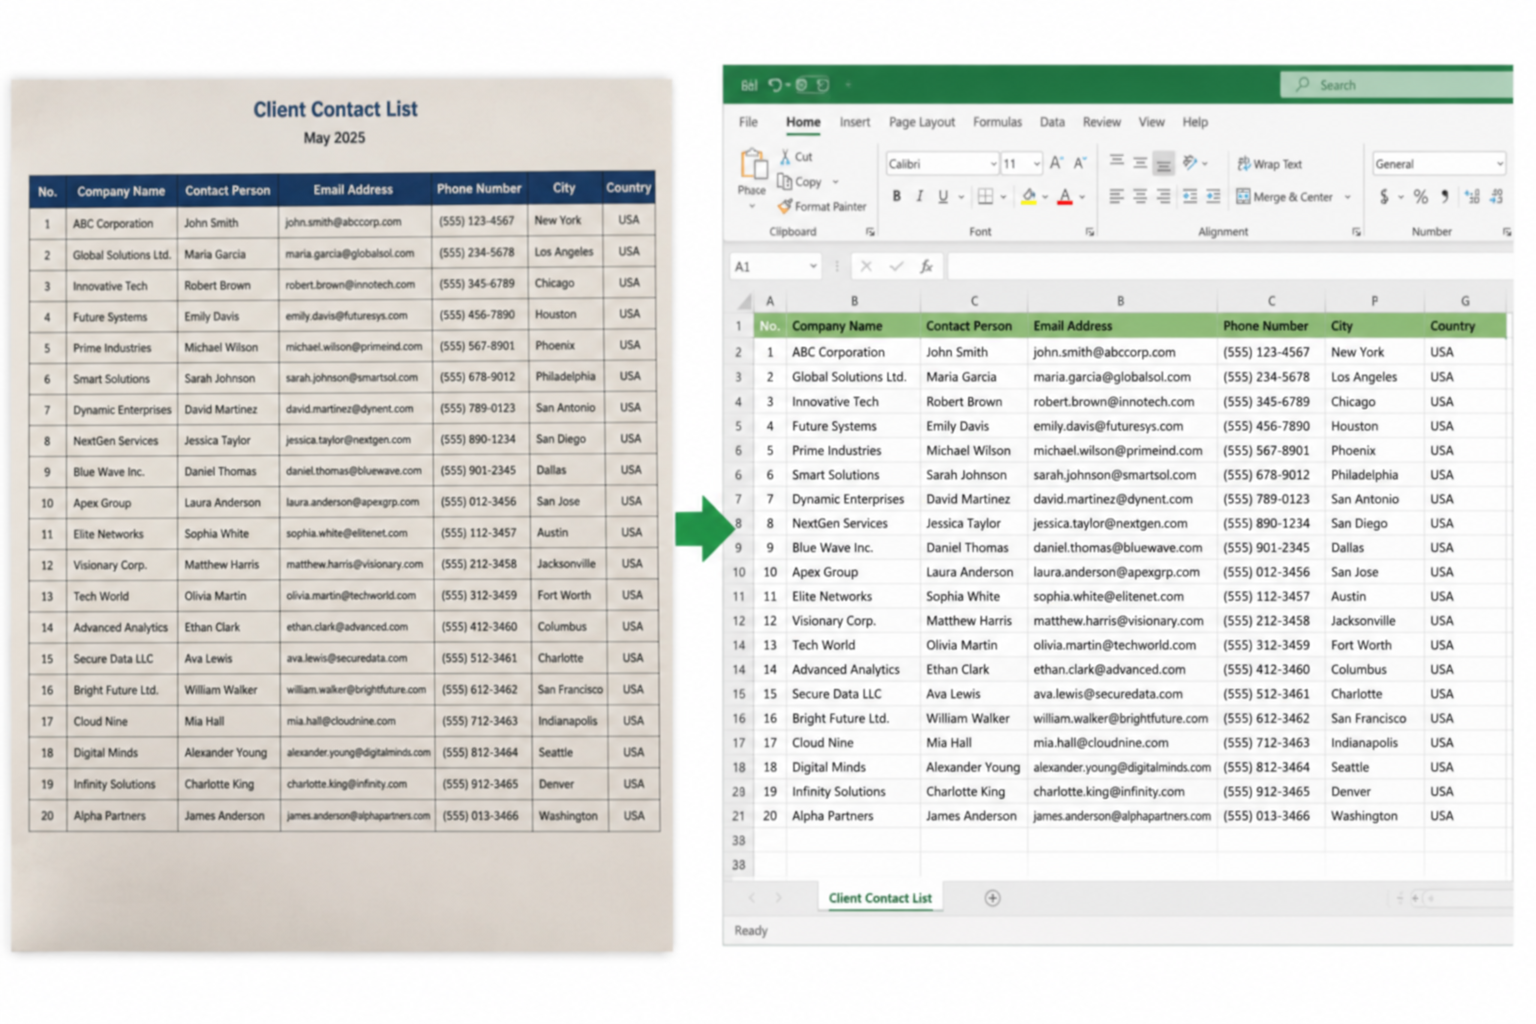
Task: Click the highlighted Bottom Align icon
Action: tap(1163, 164)
